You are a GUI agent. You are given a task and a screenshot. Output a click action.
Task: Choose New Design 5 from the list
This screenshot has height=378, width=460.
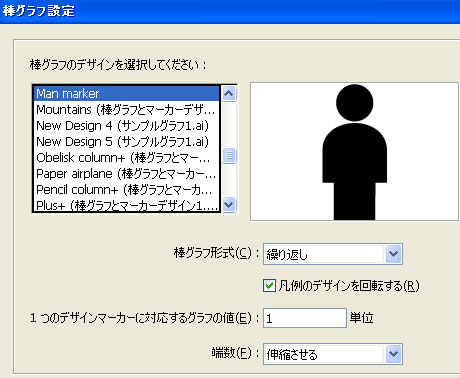click(127, 142)
